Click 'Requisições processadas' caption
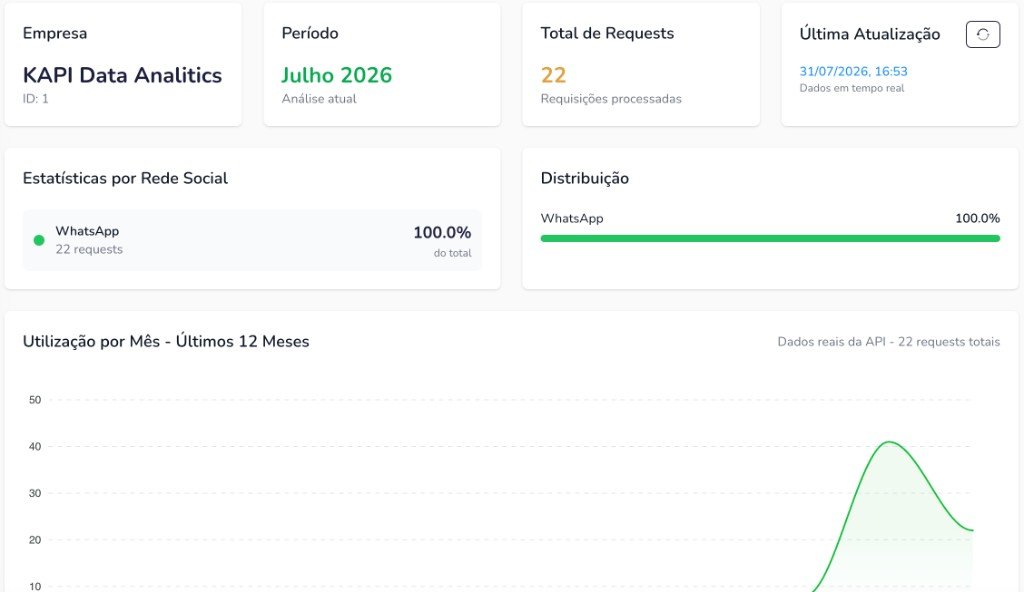Screen dimensions: 1024x592 [x=611, y=99]
